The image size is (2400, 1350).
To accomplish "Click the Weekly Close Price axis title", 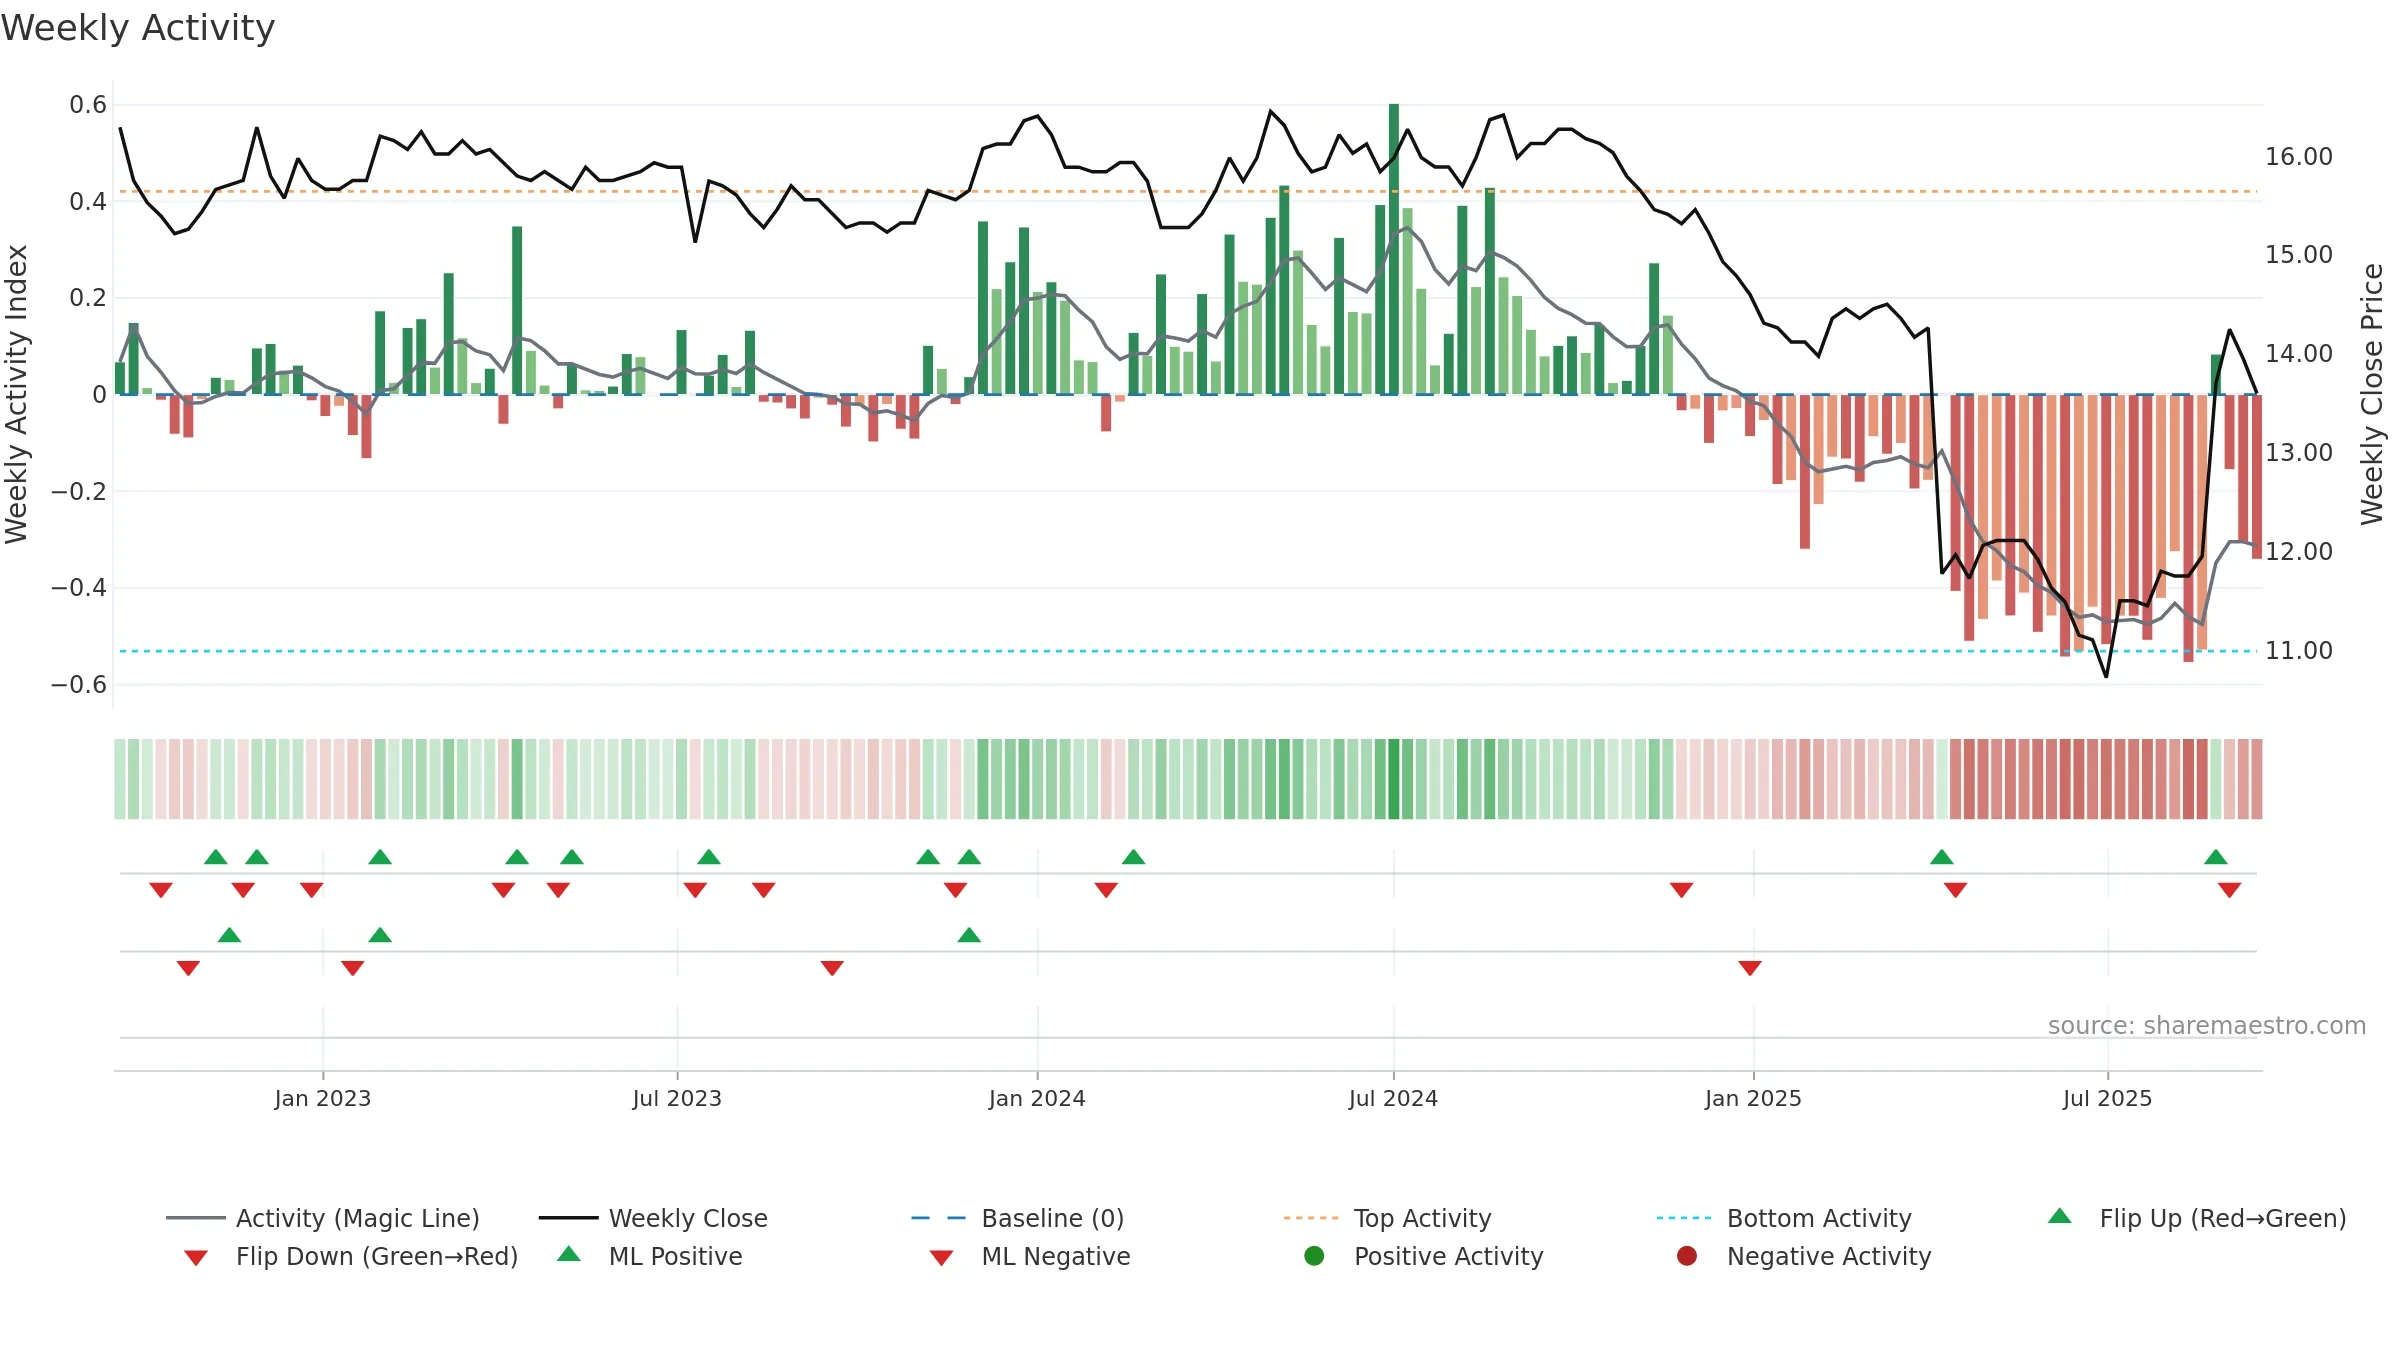I will coord(2372,394).
